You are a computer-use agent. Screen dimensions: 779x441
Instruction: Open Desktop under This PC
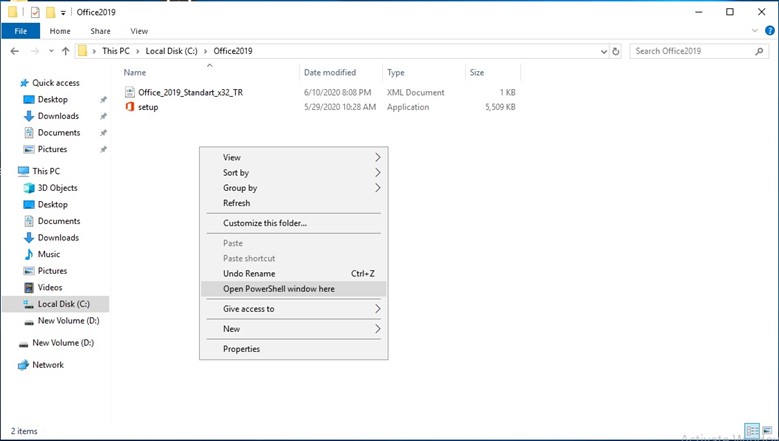(53, 204)
